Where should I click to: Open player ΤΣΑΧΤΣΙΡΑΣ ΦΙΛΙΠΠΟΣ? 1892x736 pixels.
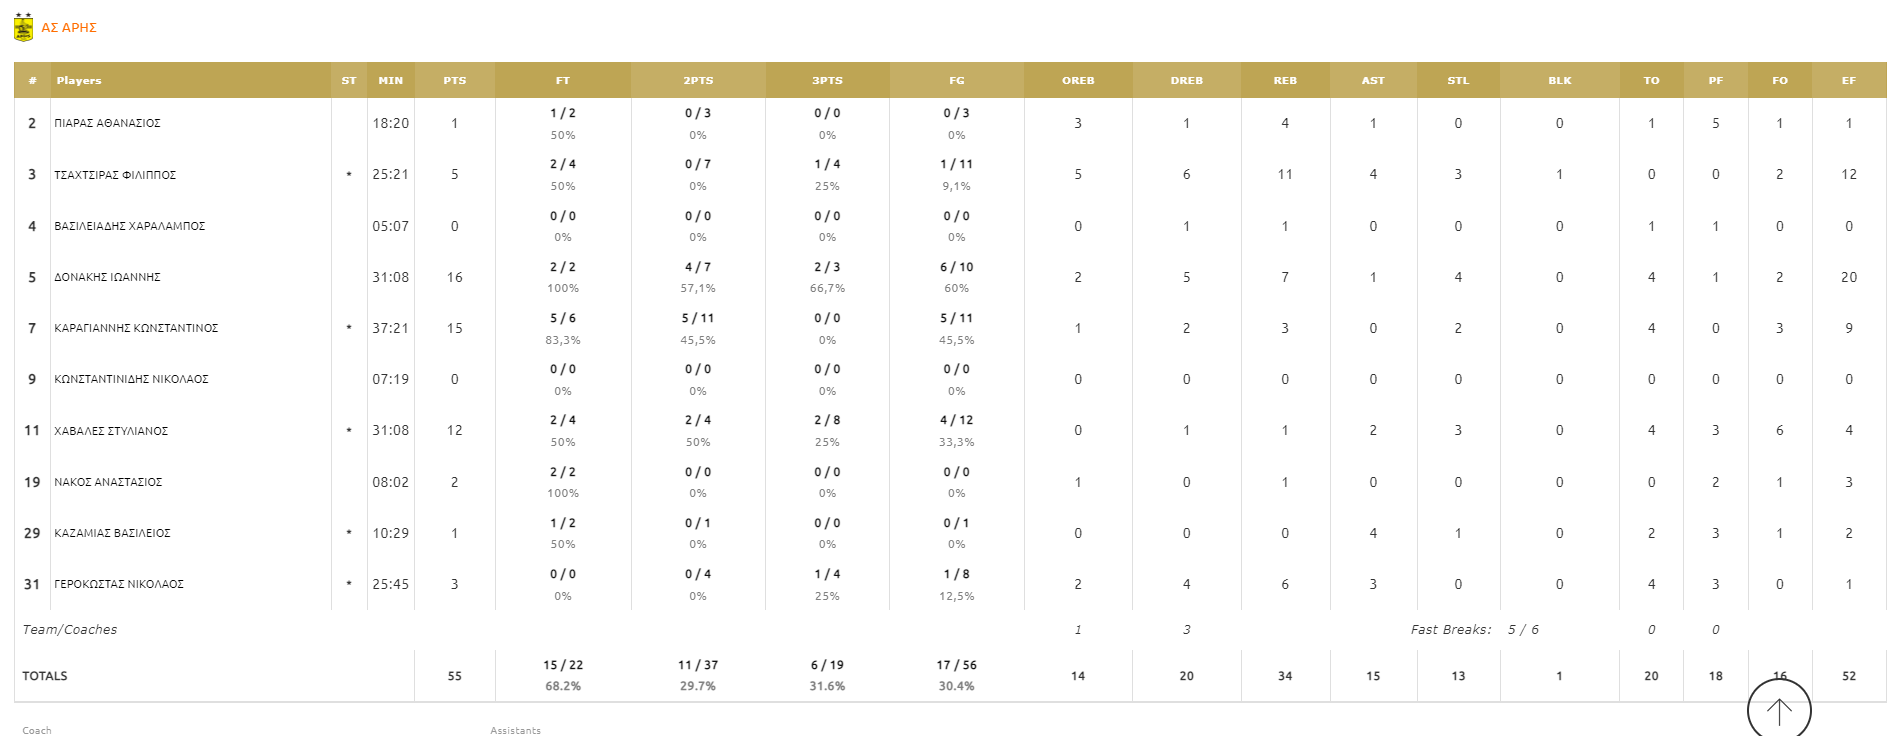(115, 175)
